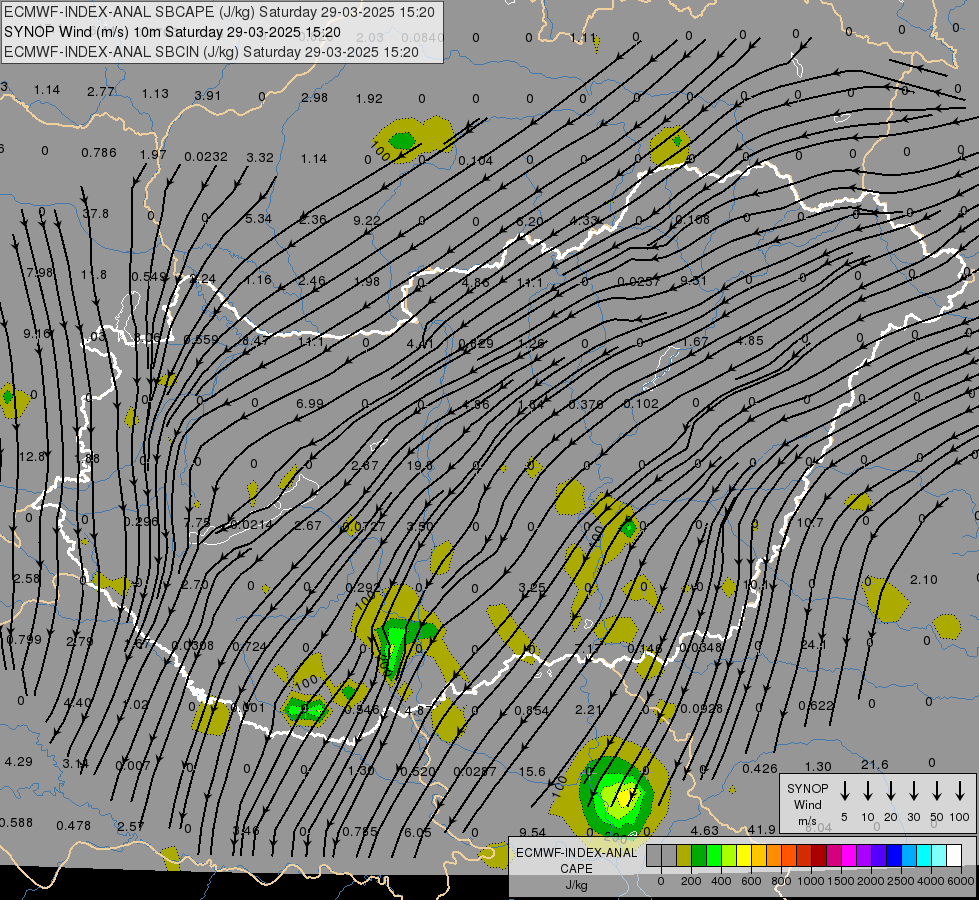The image size is (979, 900).
Task: Click the map value '41.9'
Action: (762, 829)
